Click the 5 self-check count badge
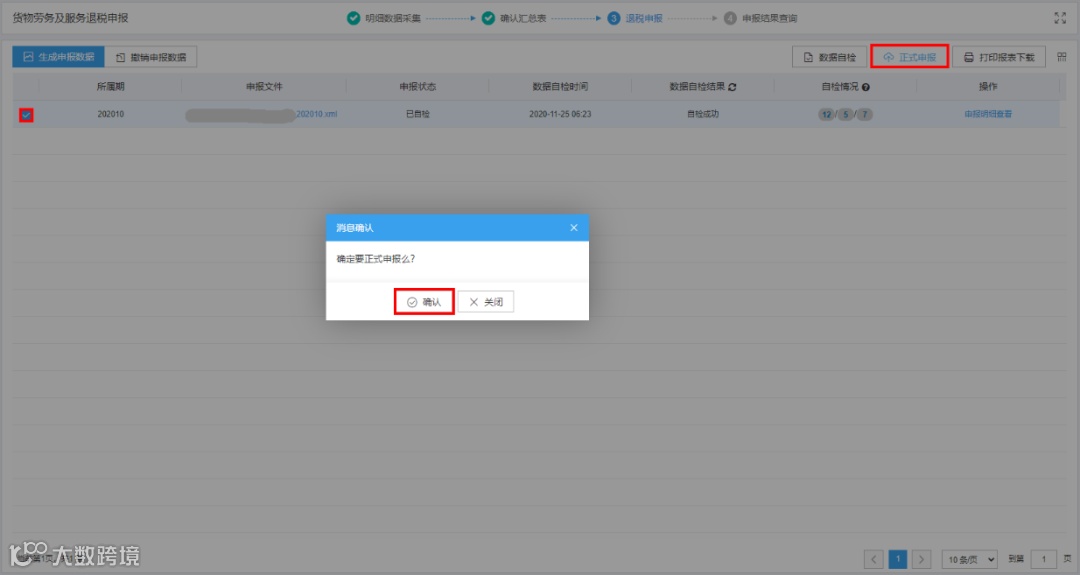This screenshot has height=575, width=1080. pyautogui.click(x=846, y=114)
